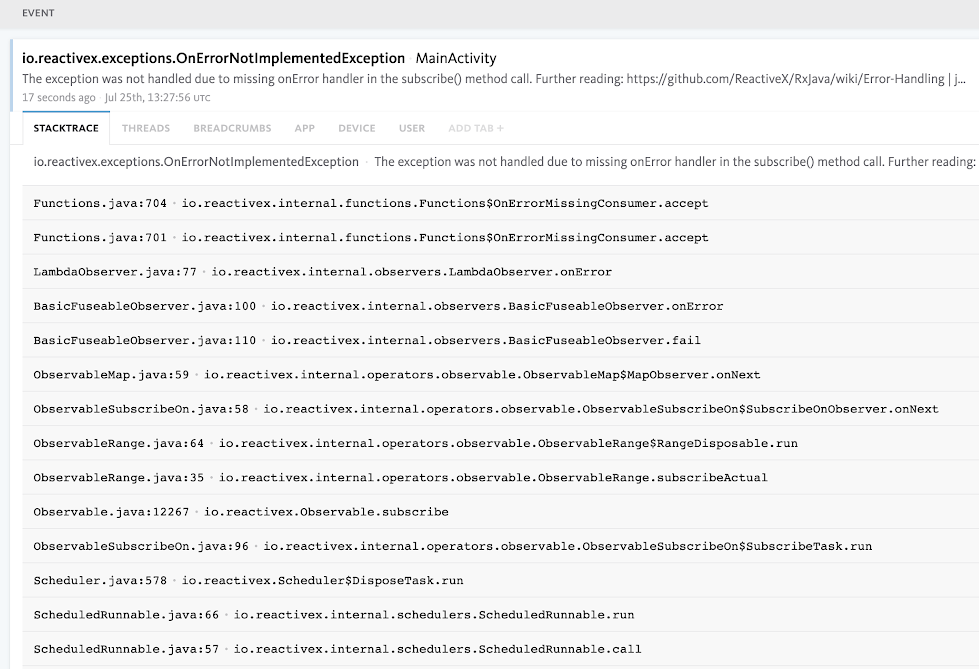979x669 pixels.
Task: Select the ScheduledRunnable.java:57 call frame
Action: [501, 649]
